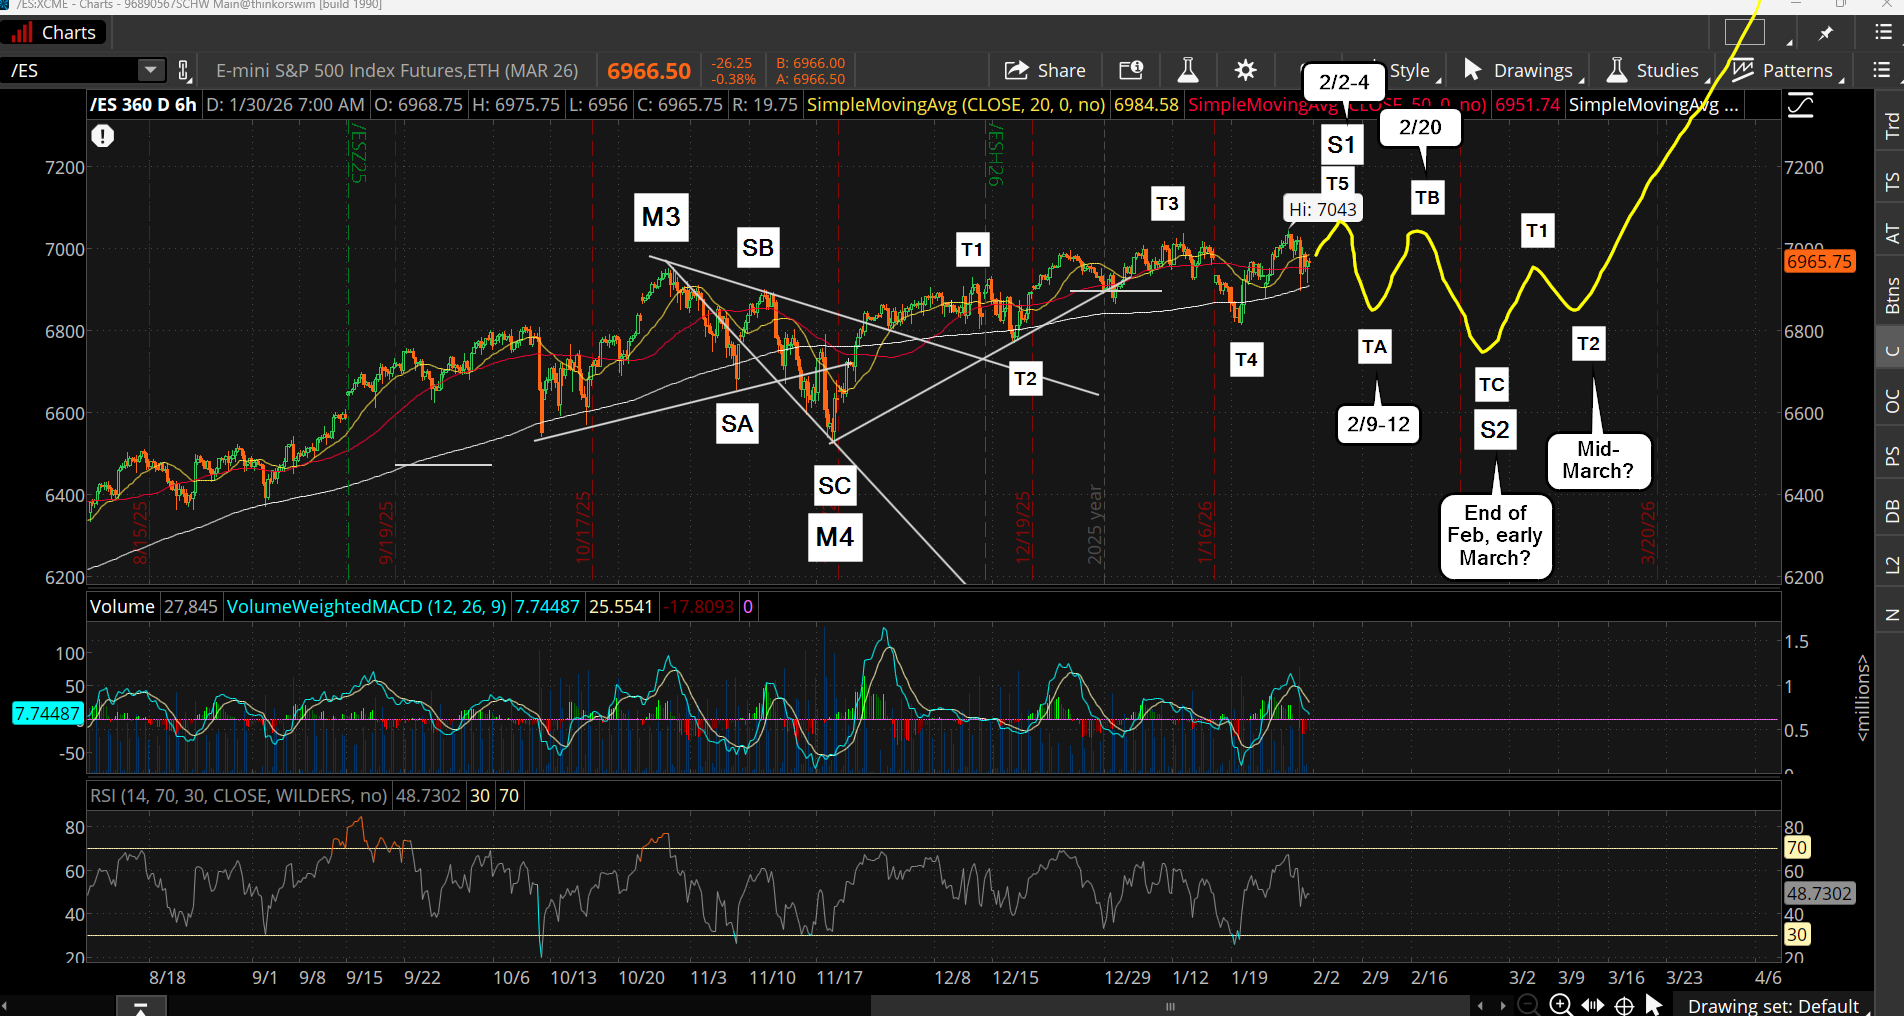Open the news notification icon
Image resolution: width=1904 pixels, height=1016 pixels.
pos(1131,70)
